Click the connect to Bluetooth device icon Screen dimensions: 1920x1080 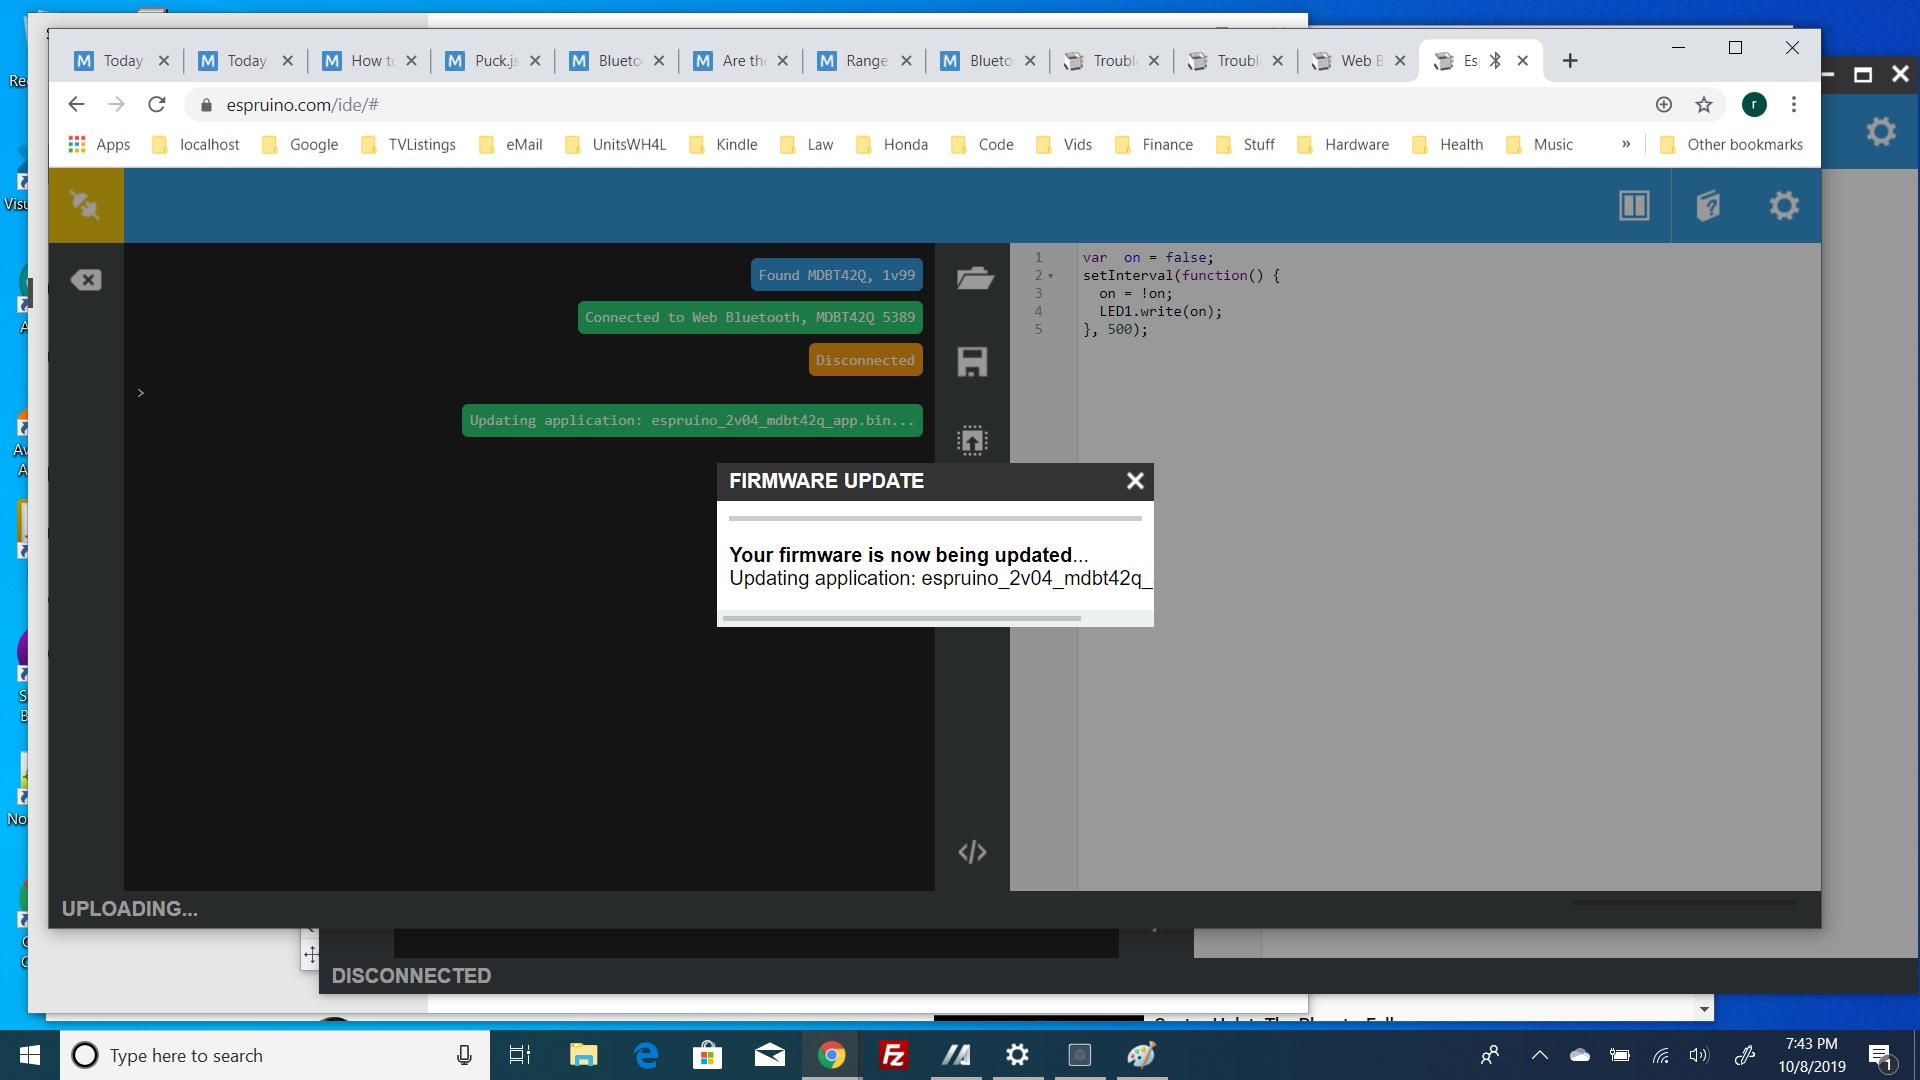click(86, 205)
